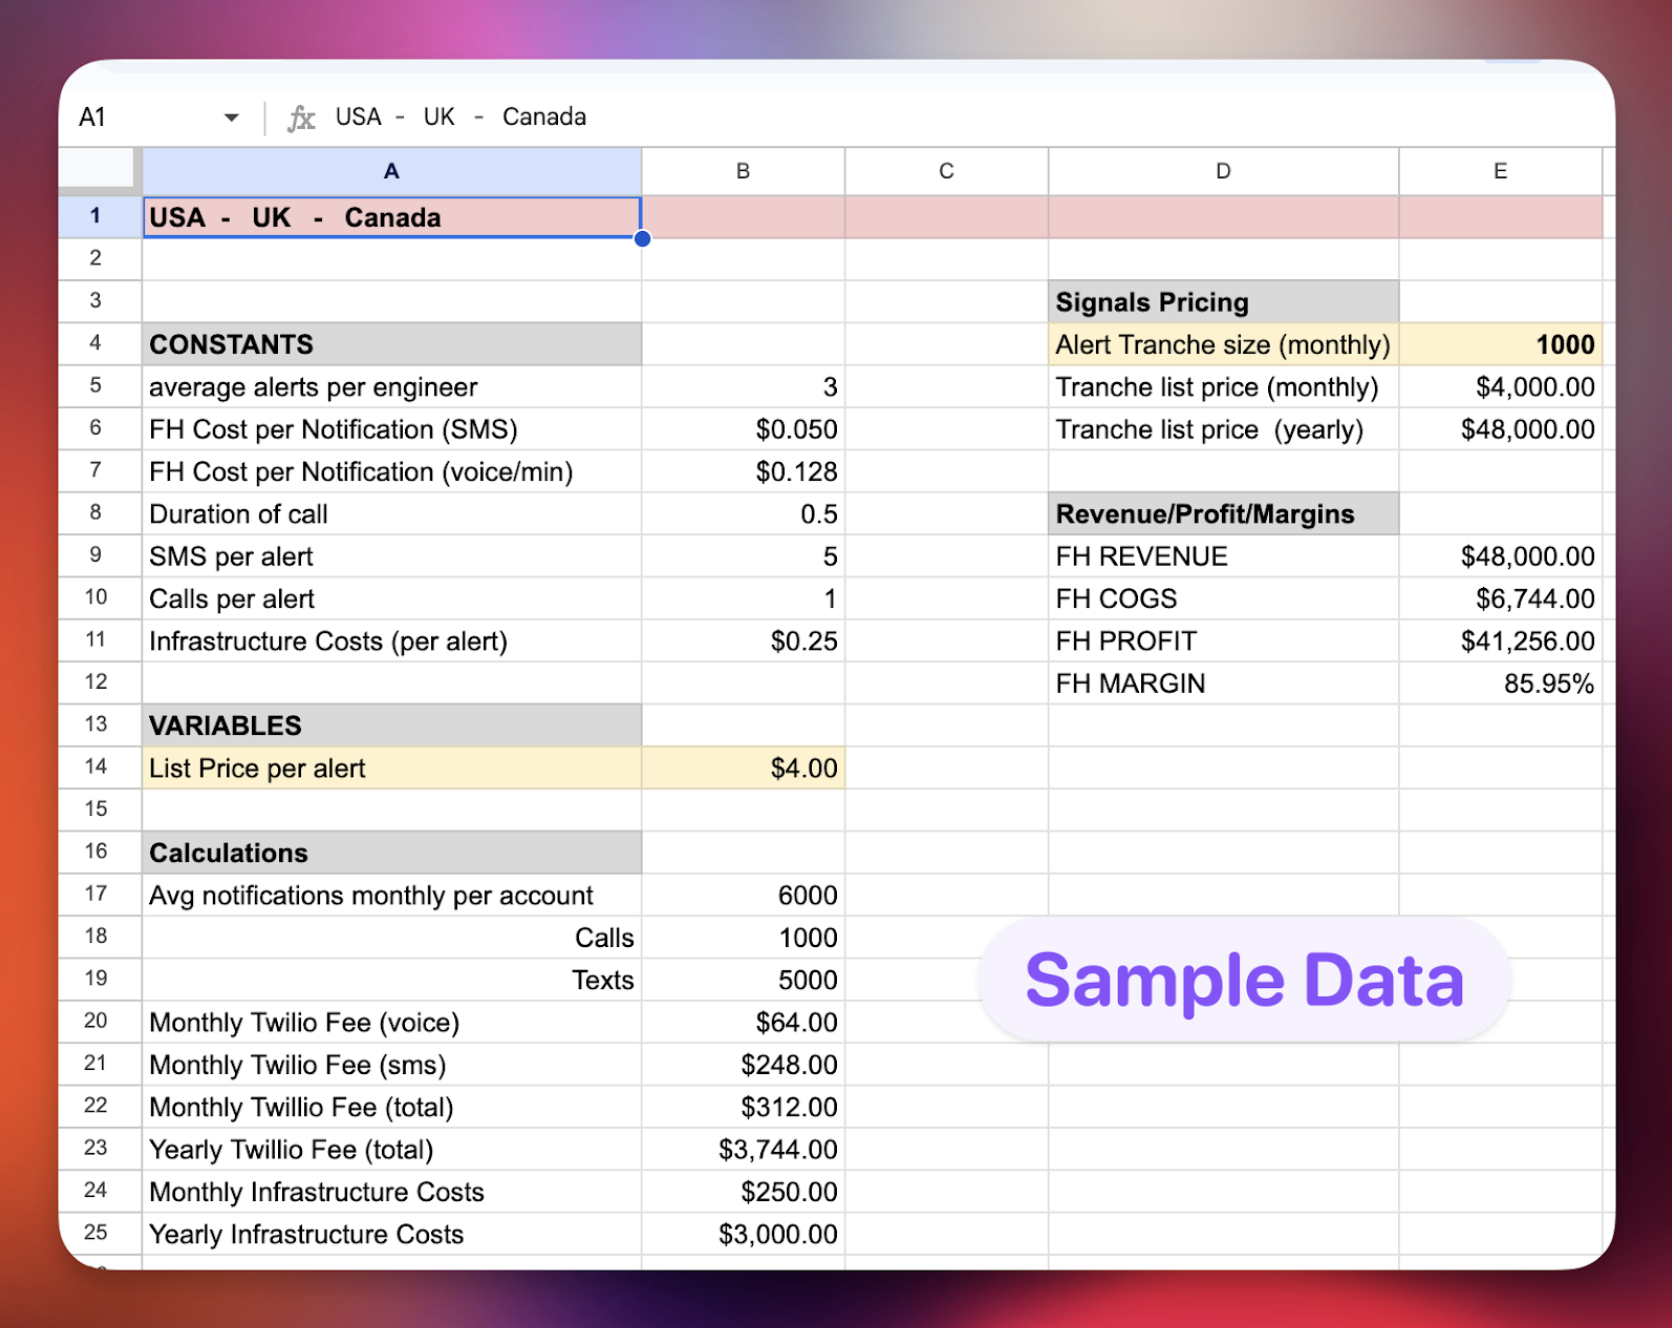Click the 'Revenue/Profit/Margins' heading cell
The width and height of the screenshot is (1672, 1328).
[1223, 514]
